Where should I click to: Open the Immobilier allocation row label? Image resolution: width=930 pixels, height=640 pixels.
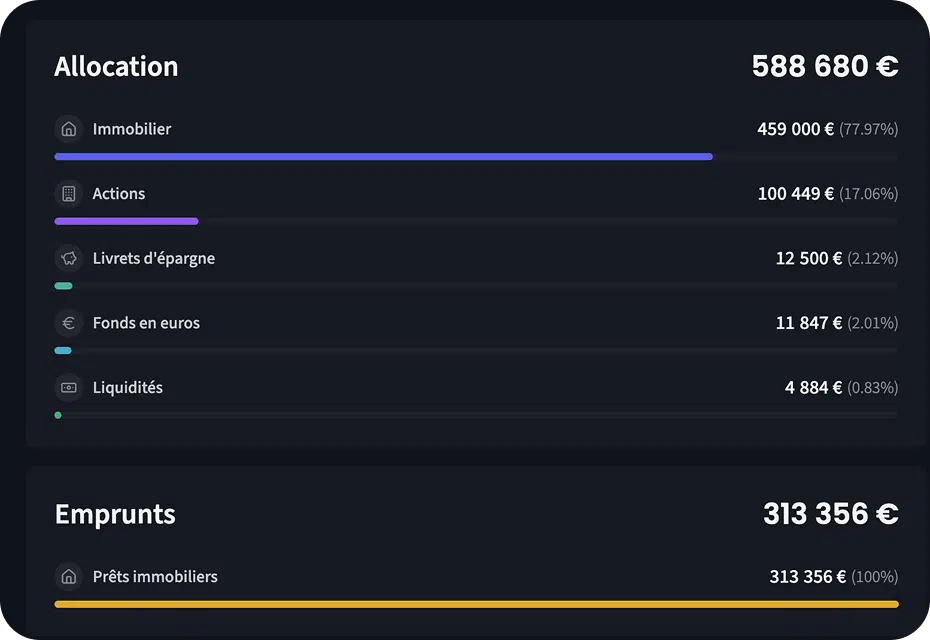(x=132, y=129)
